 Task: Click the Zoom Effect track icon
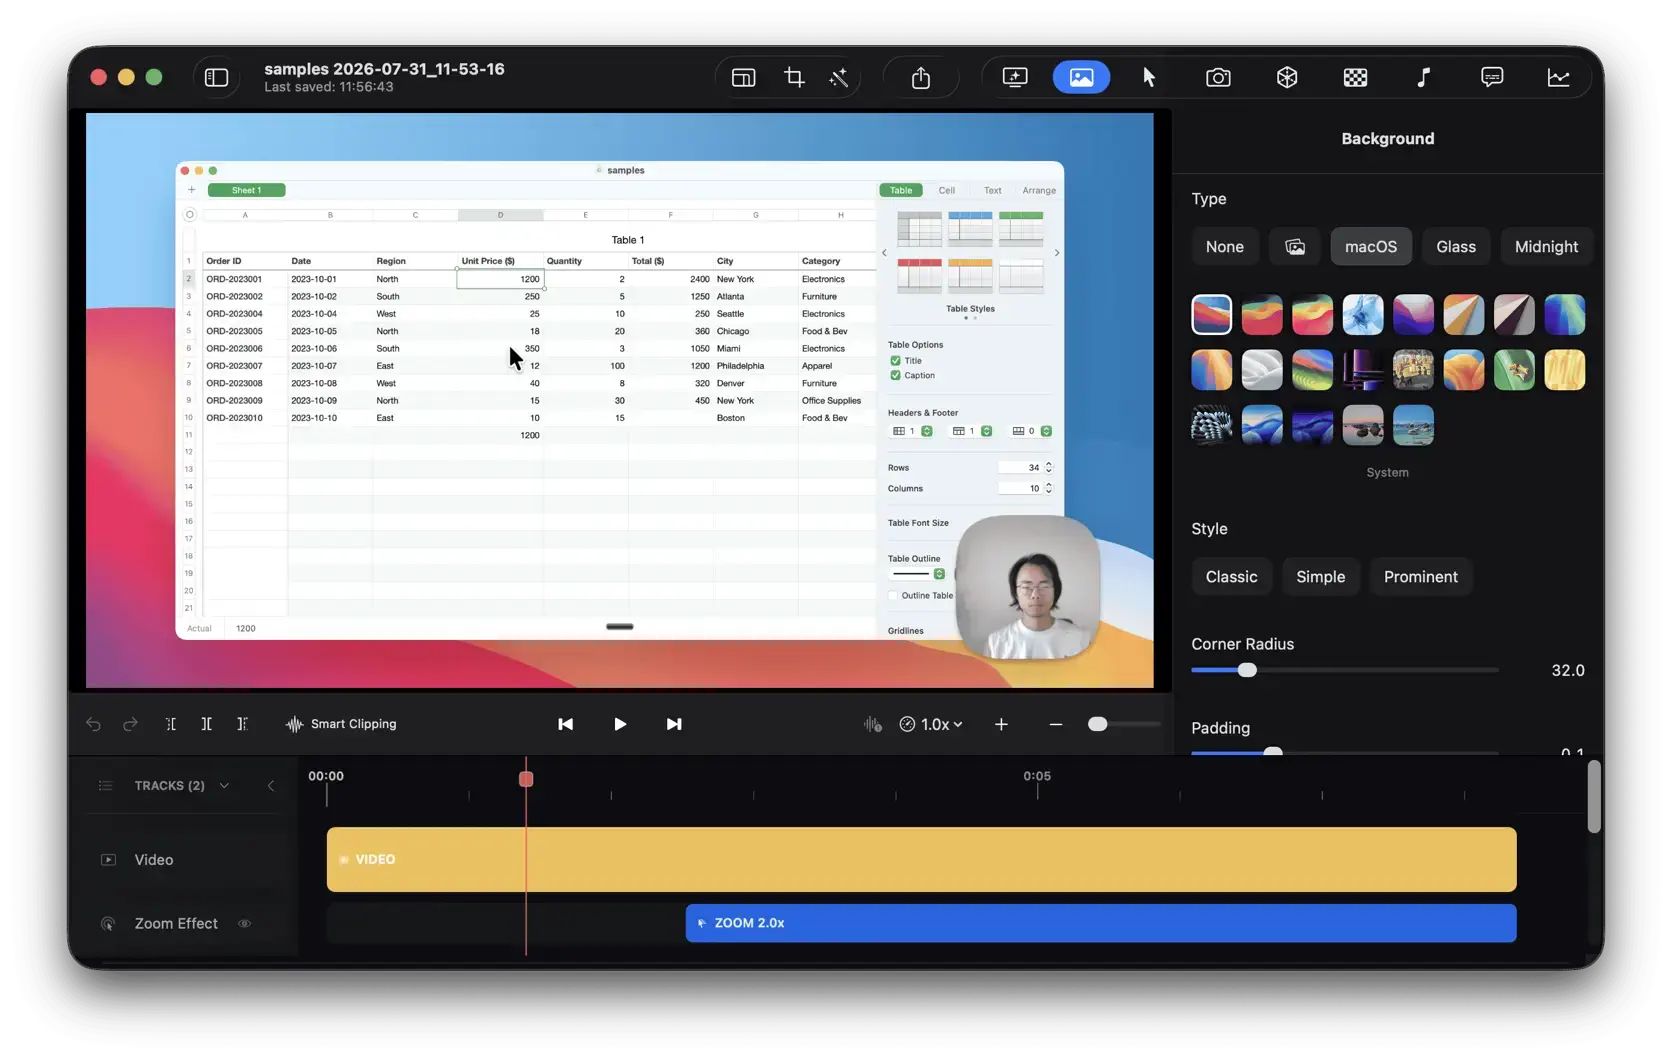point(108,924)
